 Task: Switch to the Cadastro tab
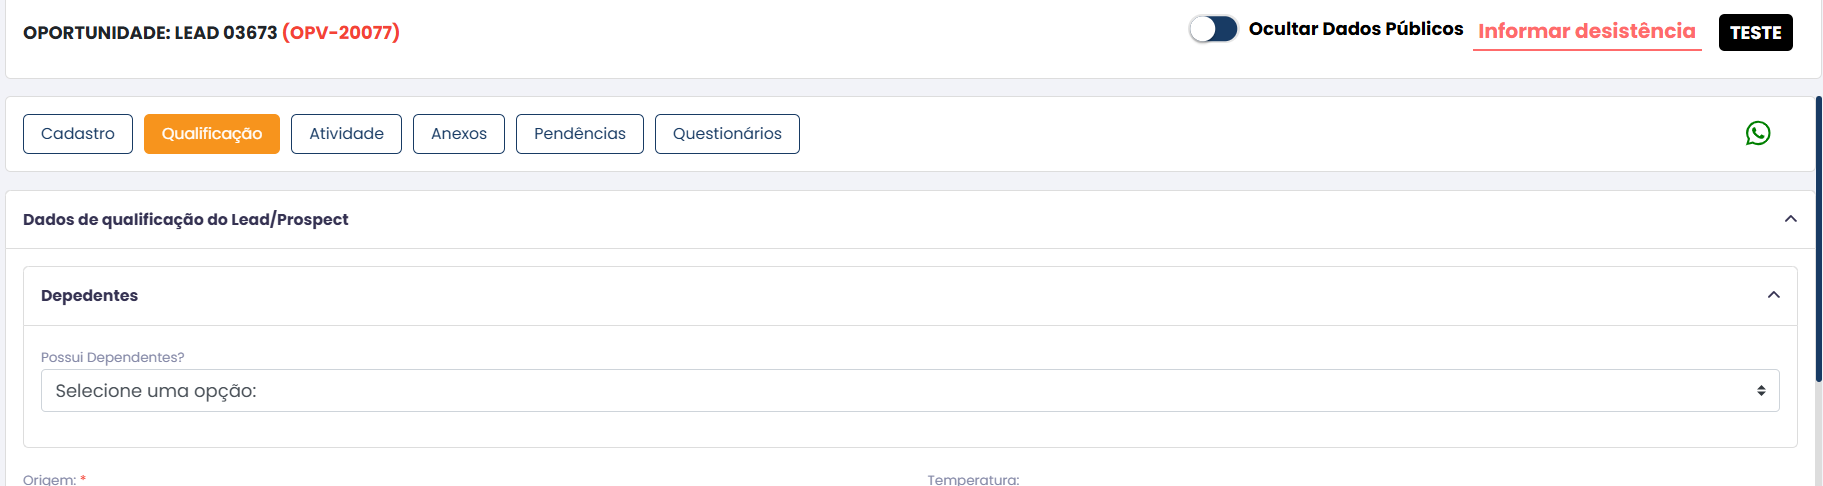tap(78, 134)
